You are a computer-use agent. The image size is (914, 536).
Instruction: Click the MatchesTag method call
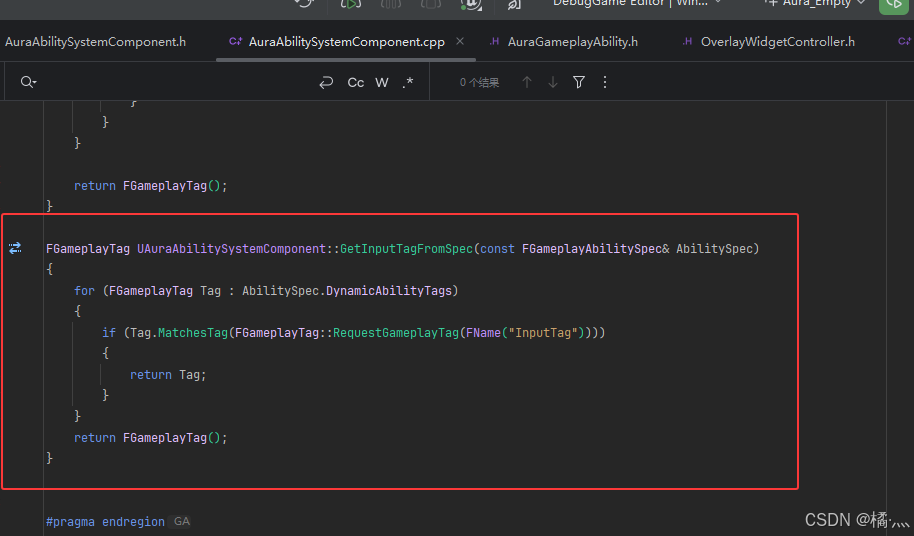[x=193, y=333]
